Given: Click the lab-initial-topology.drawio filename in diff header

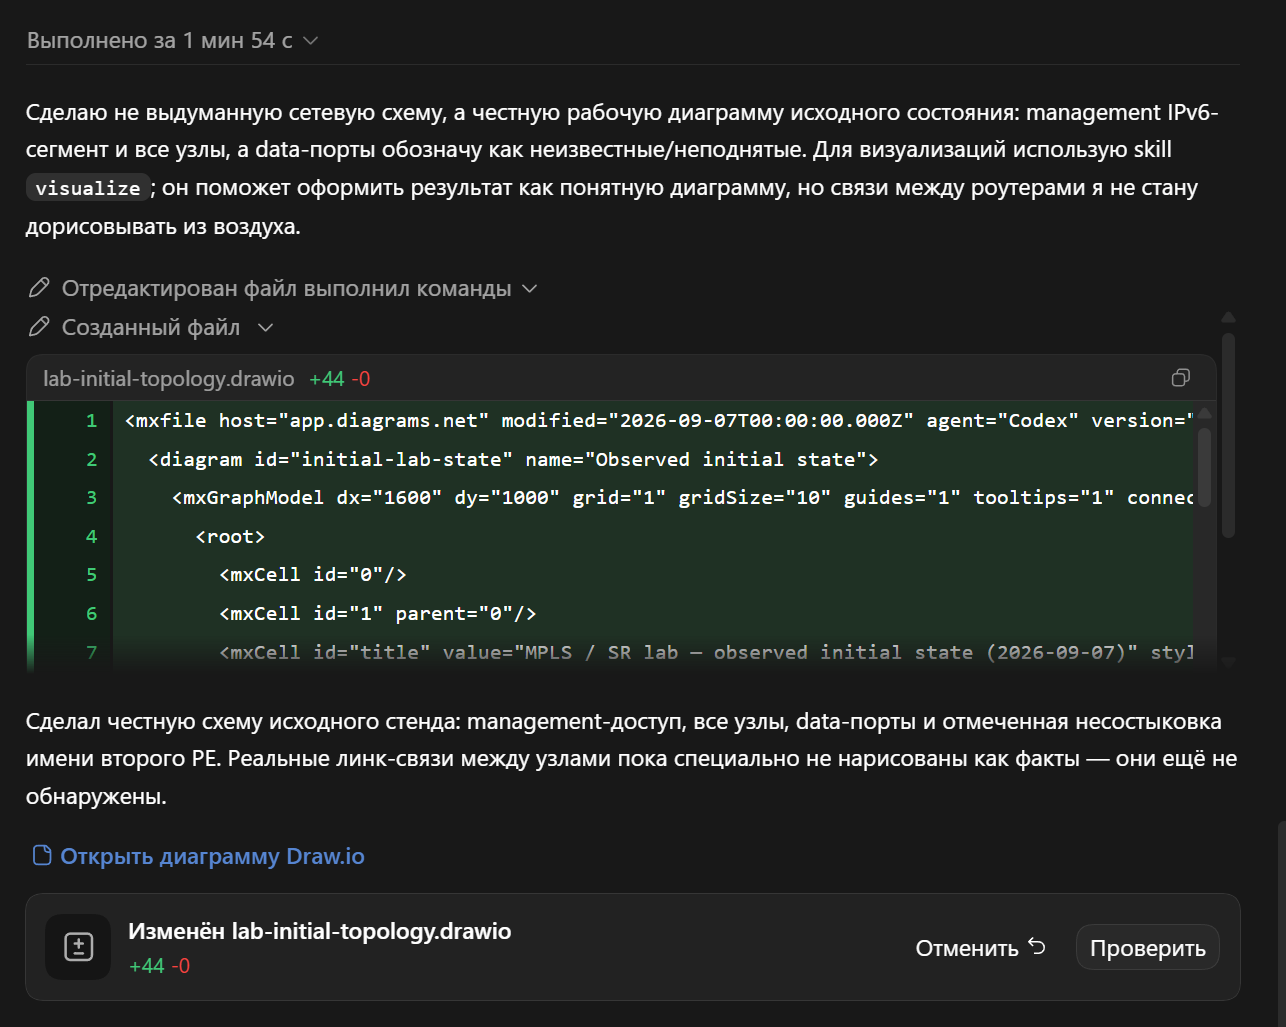Looking at the screenshot, I should (x=169, y=379).
